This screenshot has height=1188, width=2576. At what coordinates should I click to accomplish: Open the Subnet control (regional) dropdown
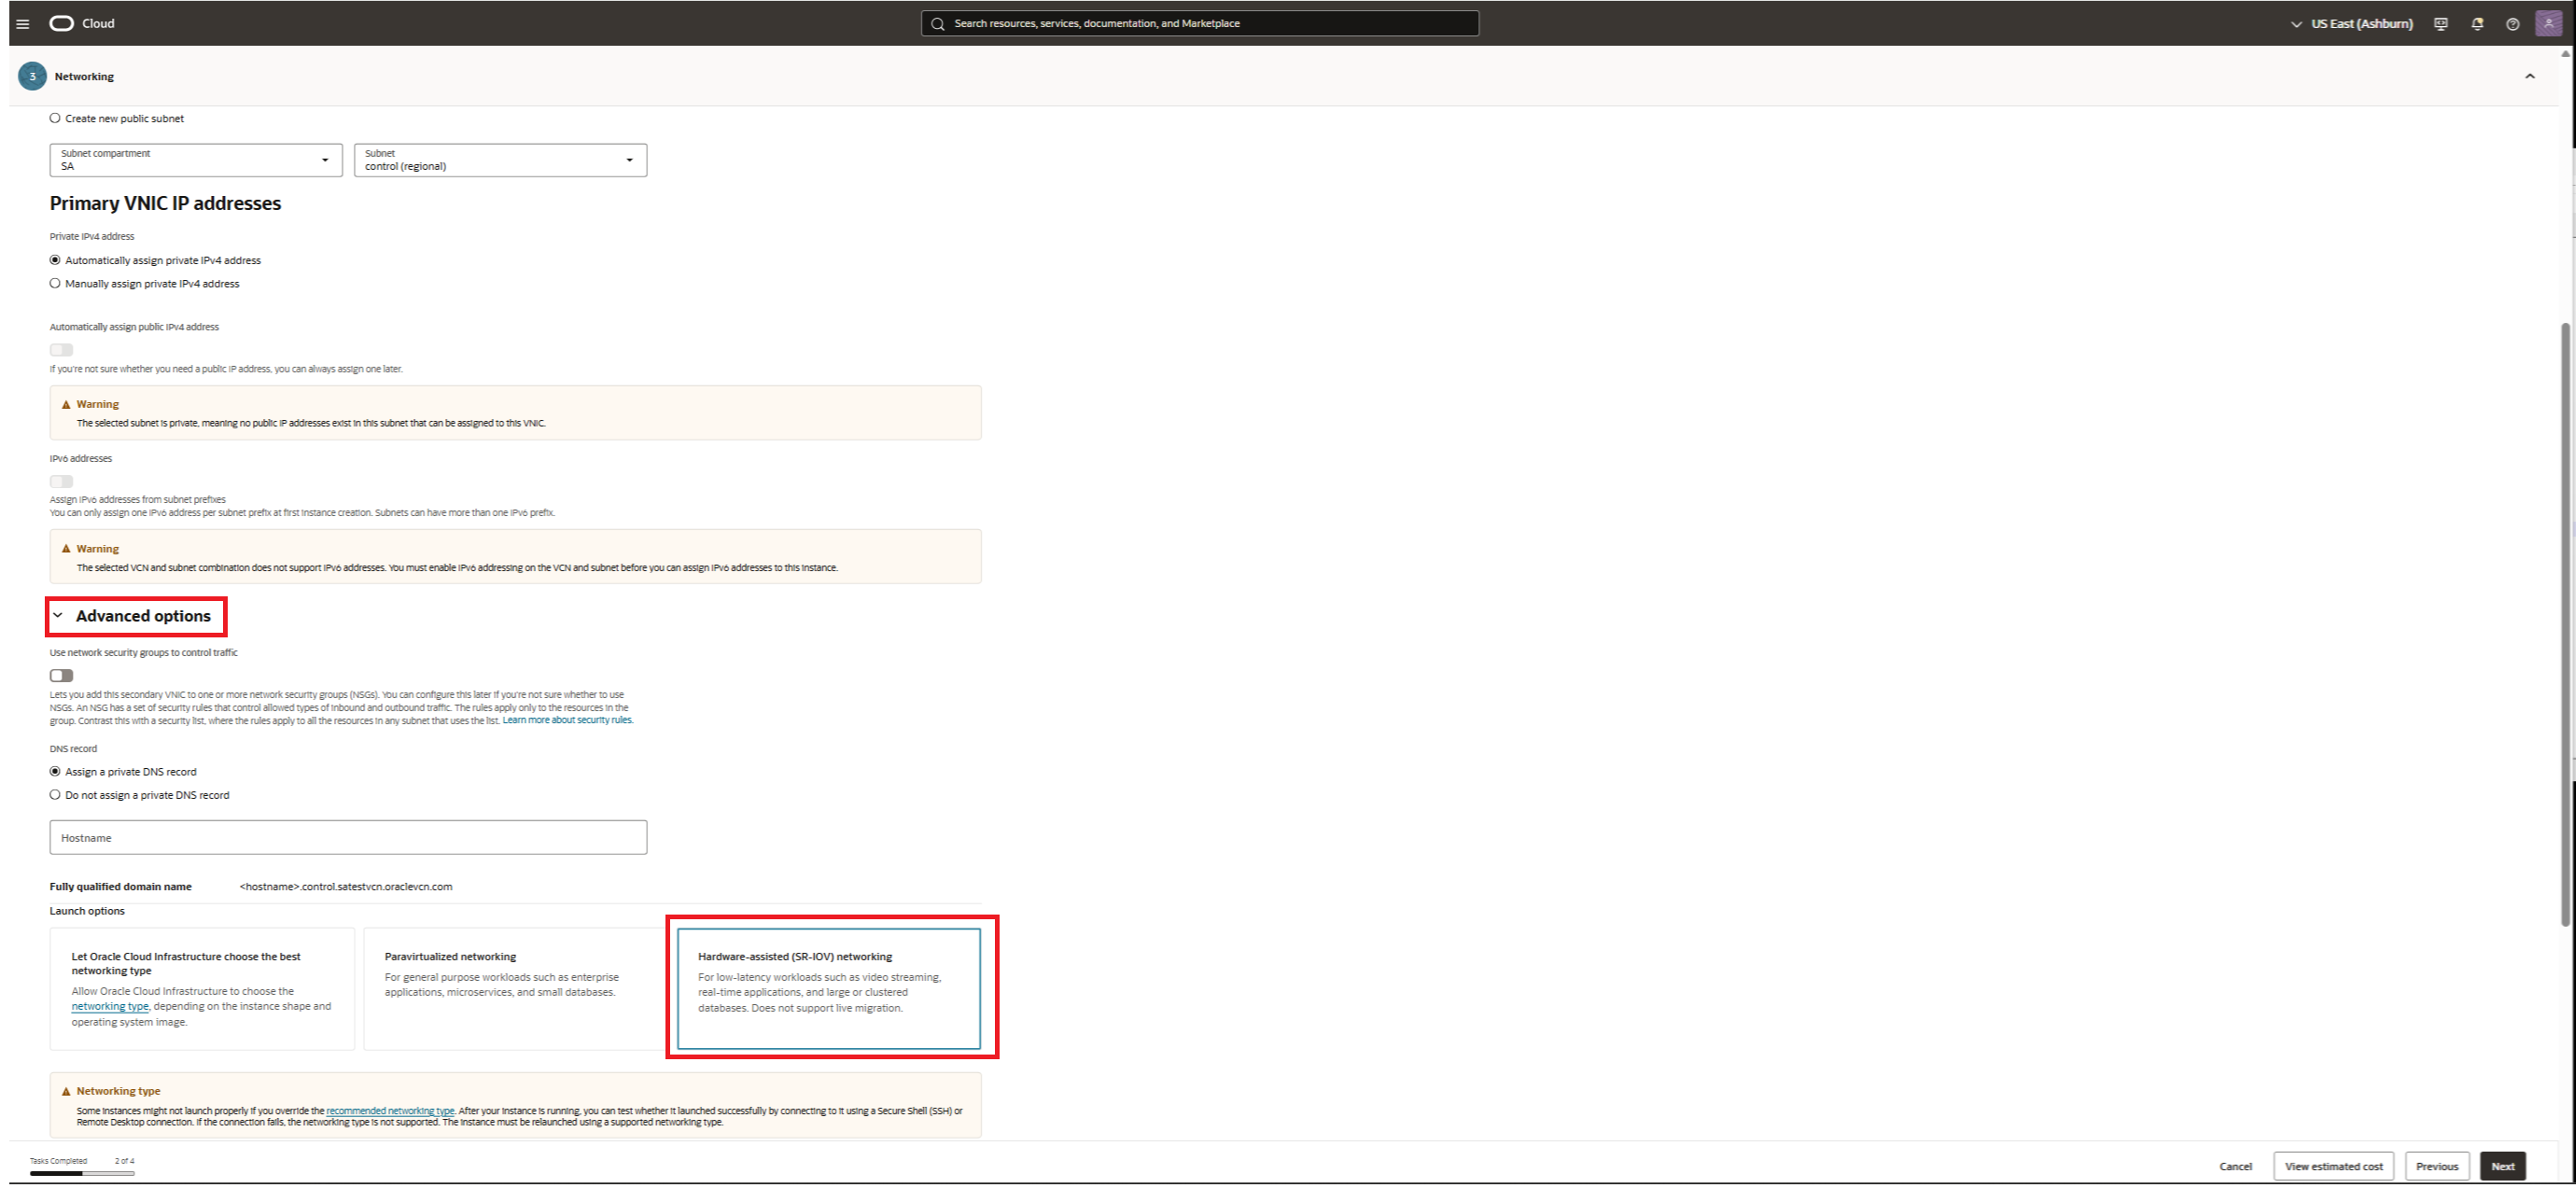(x=500, y=160)
